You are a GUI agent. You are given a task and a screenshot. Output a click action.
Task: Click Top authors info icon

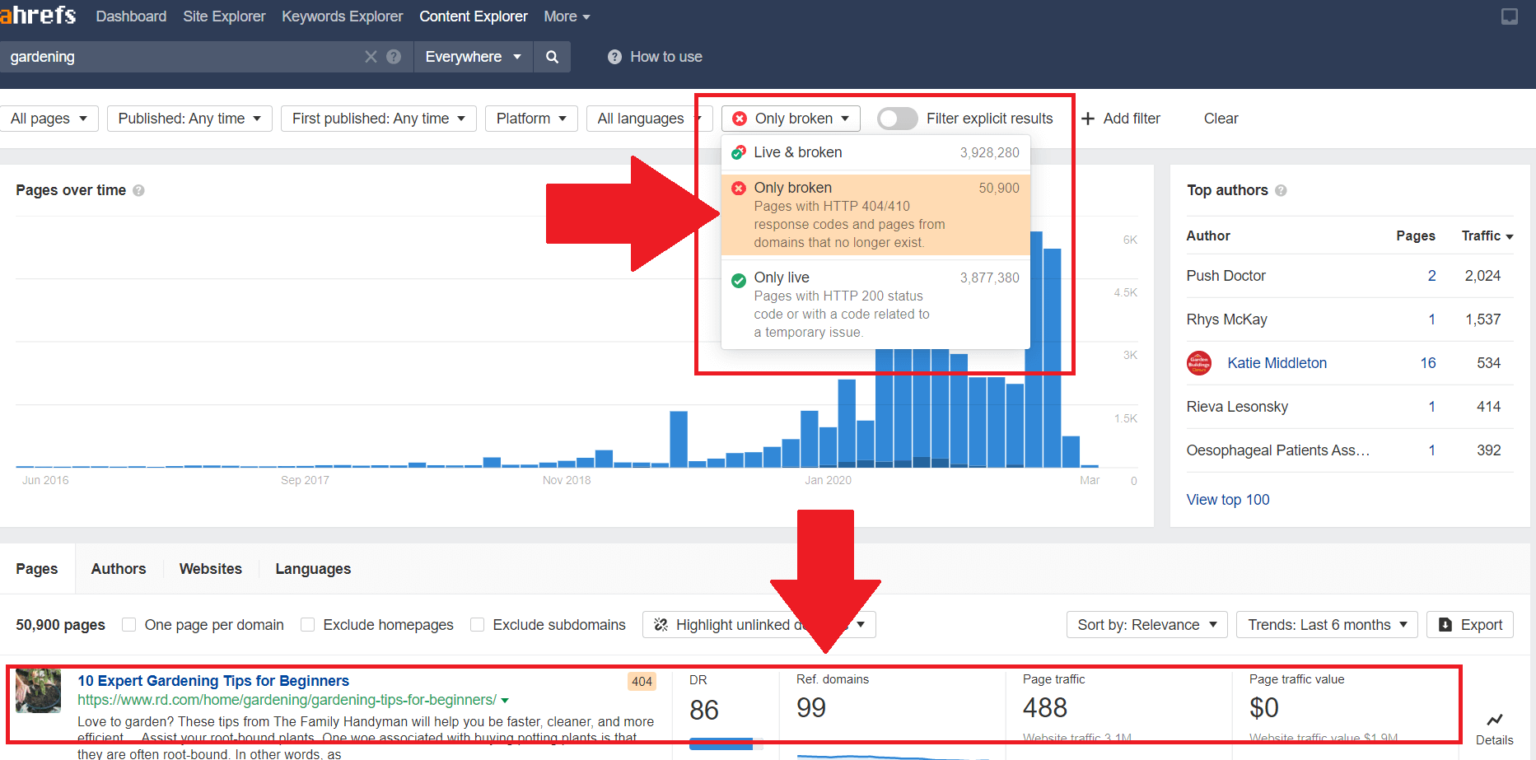coord(1281,190)
